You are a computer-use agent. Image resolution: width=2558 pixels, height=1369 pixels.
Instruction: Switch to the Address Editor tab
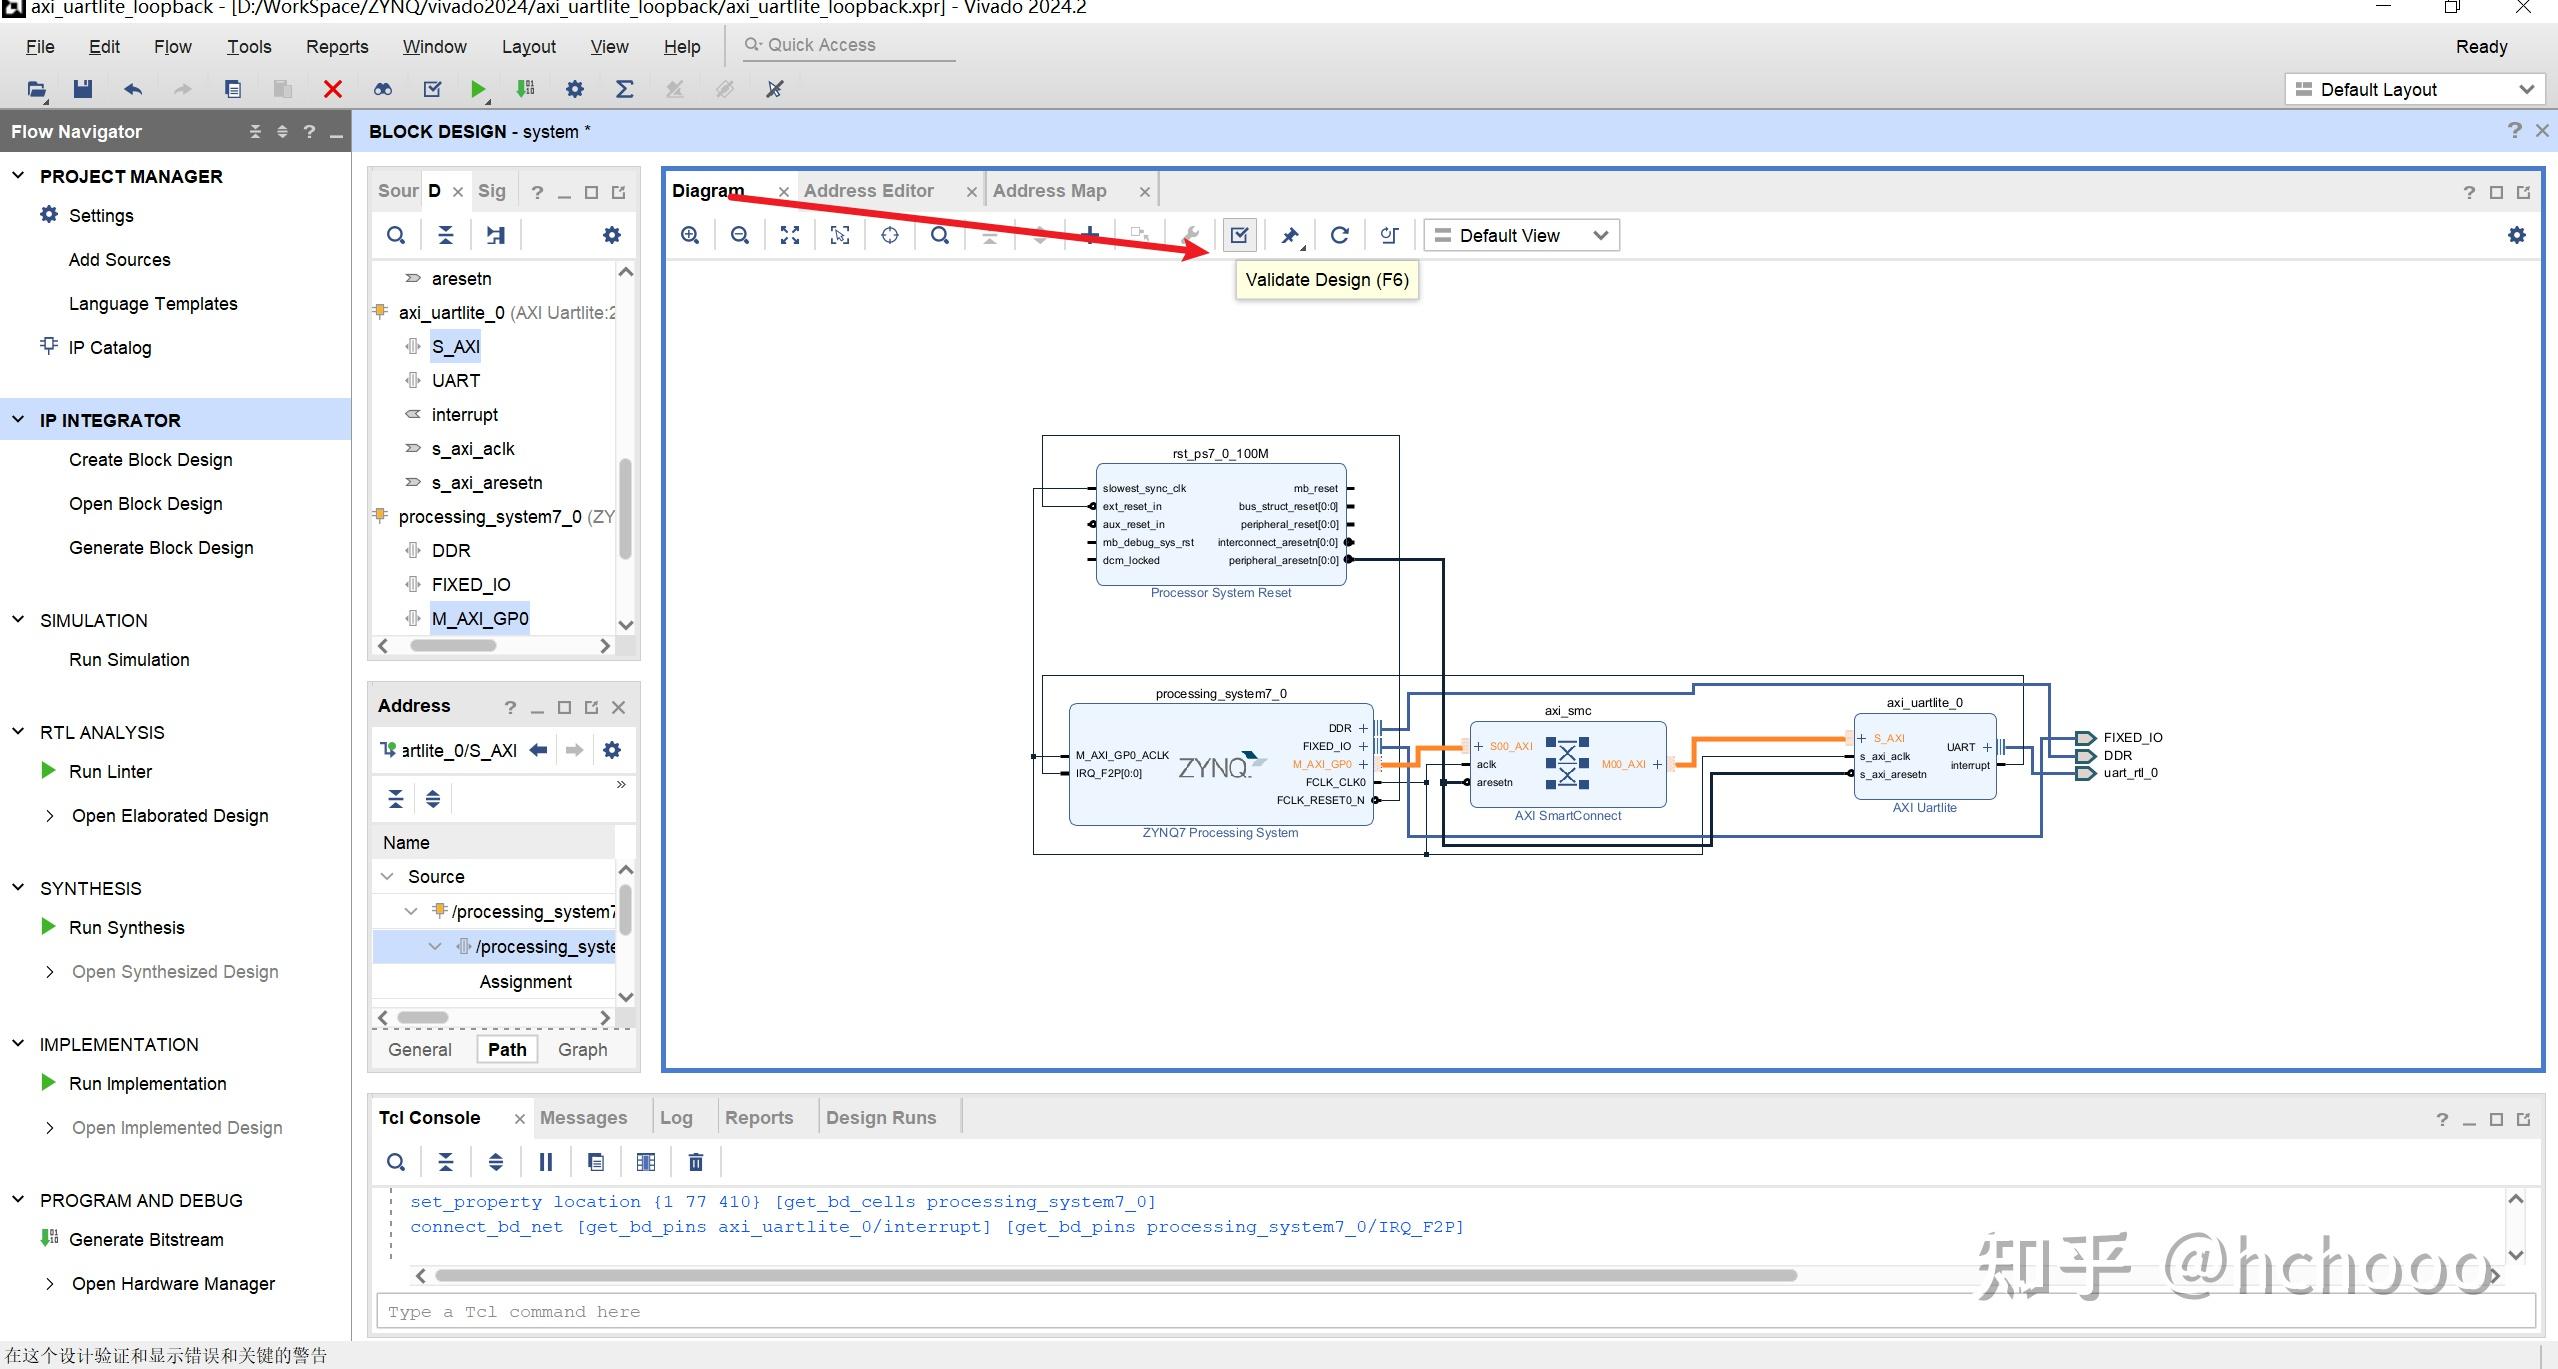868,191
